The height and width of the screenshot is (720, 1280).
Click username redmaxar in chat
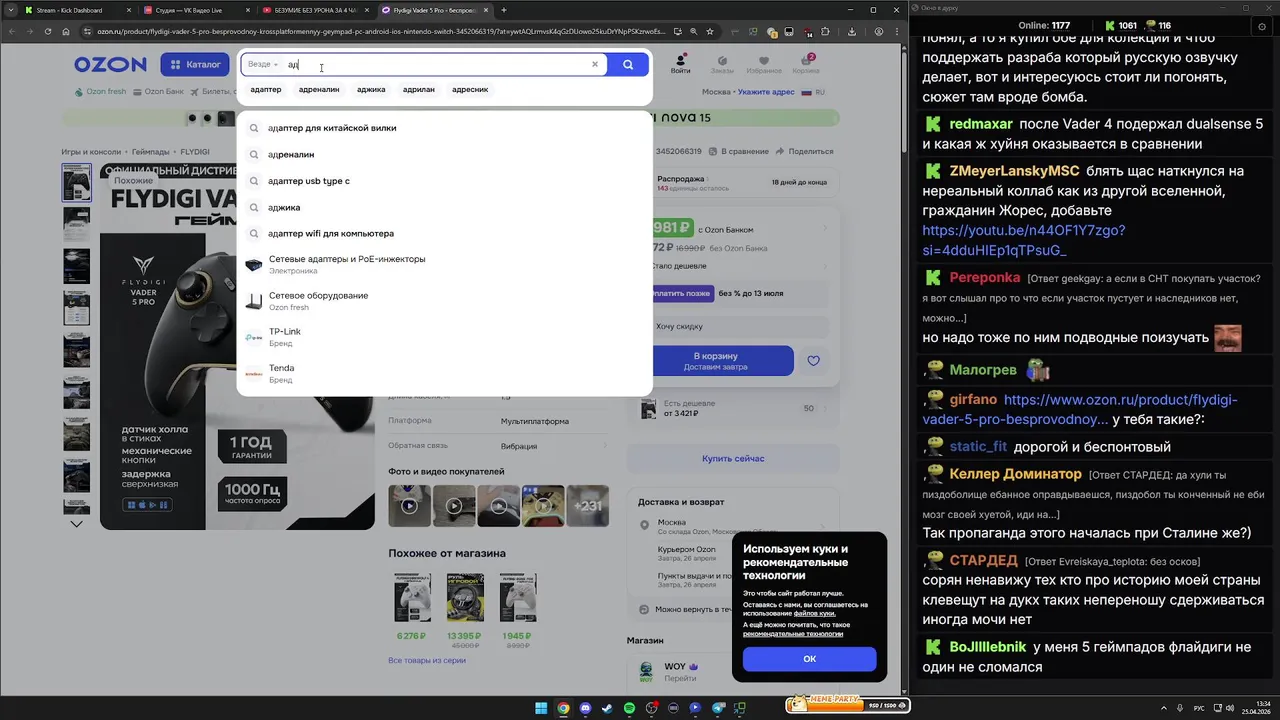click(982, 124)
